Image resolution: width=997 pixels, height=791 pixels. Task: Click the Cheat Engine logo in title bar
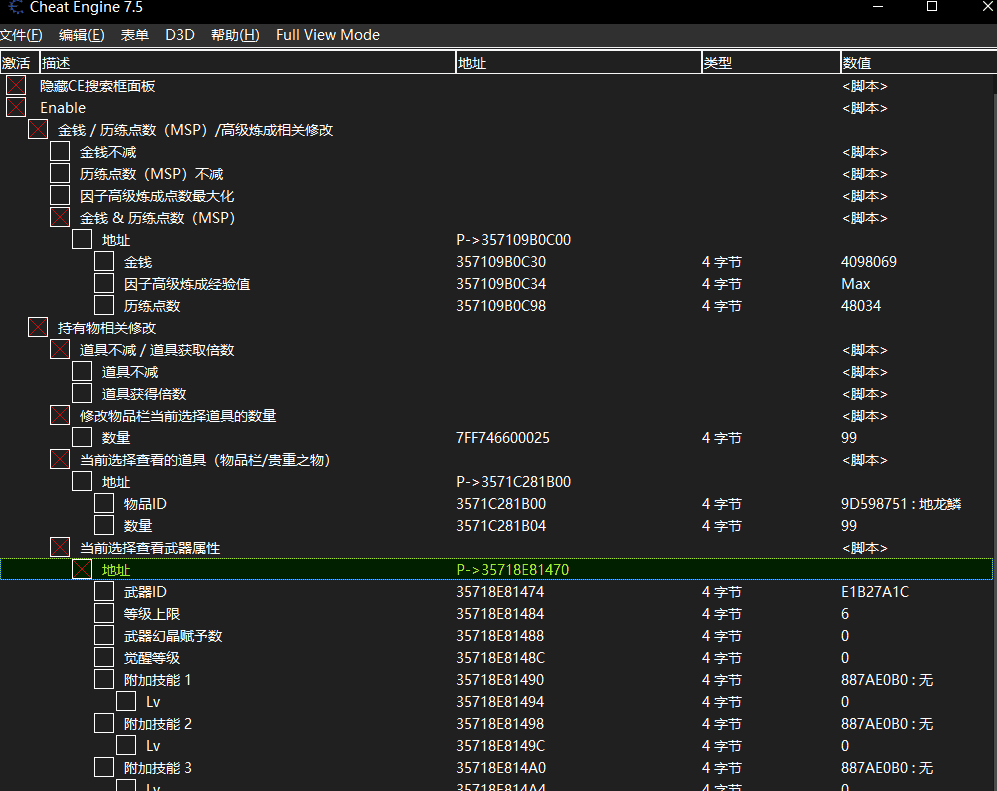(15, 8)
